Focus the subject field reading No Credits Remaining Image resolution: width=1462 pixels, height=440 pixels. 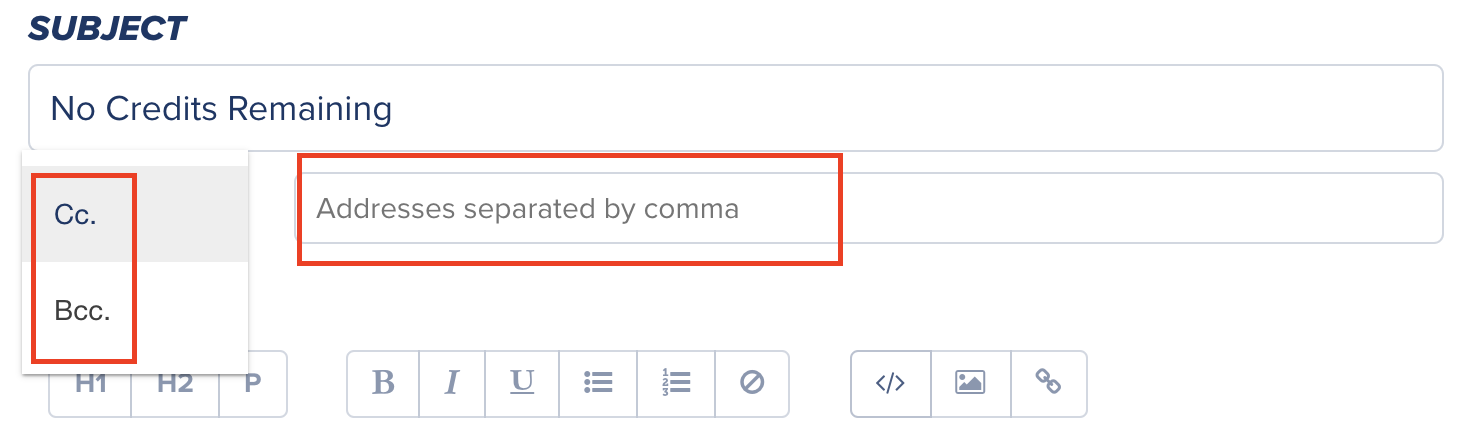735,108
